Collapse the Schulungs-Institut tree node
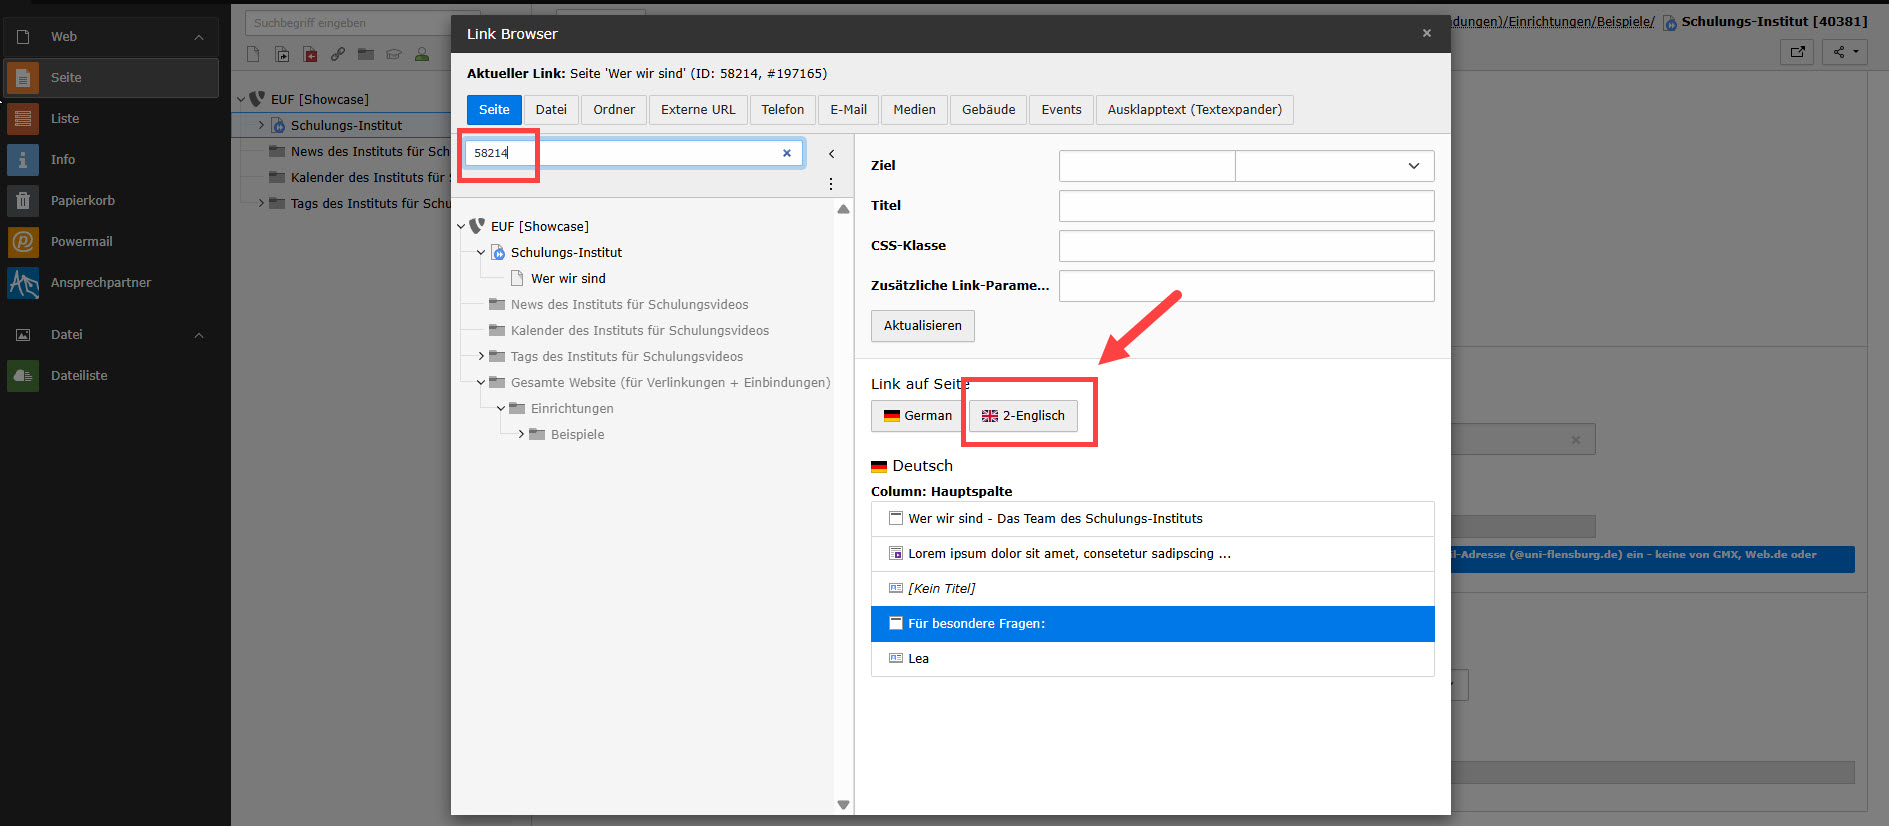Viewport: 1889px width, 826px height. click(481, 253)
